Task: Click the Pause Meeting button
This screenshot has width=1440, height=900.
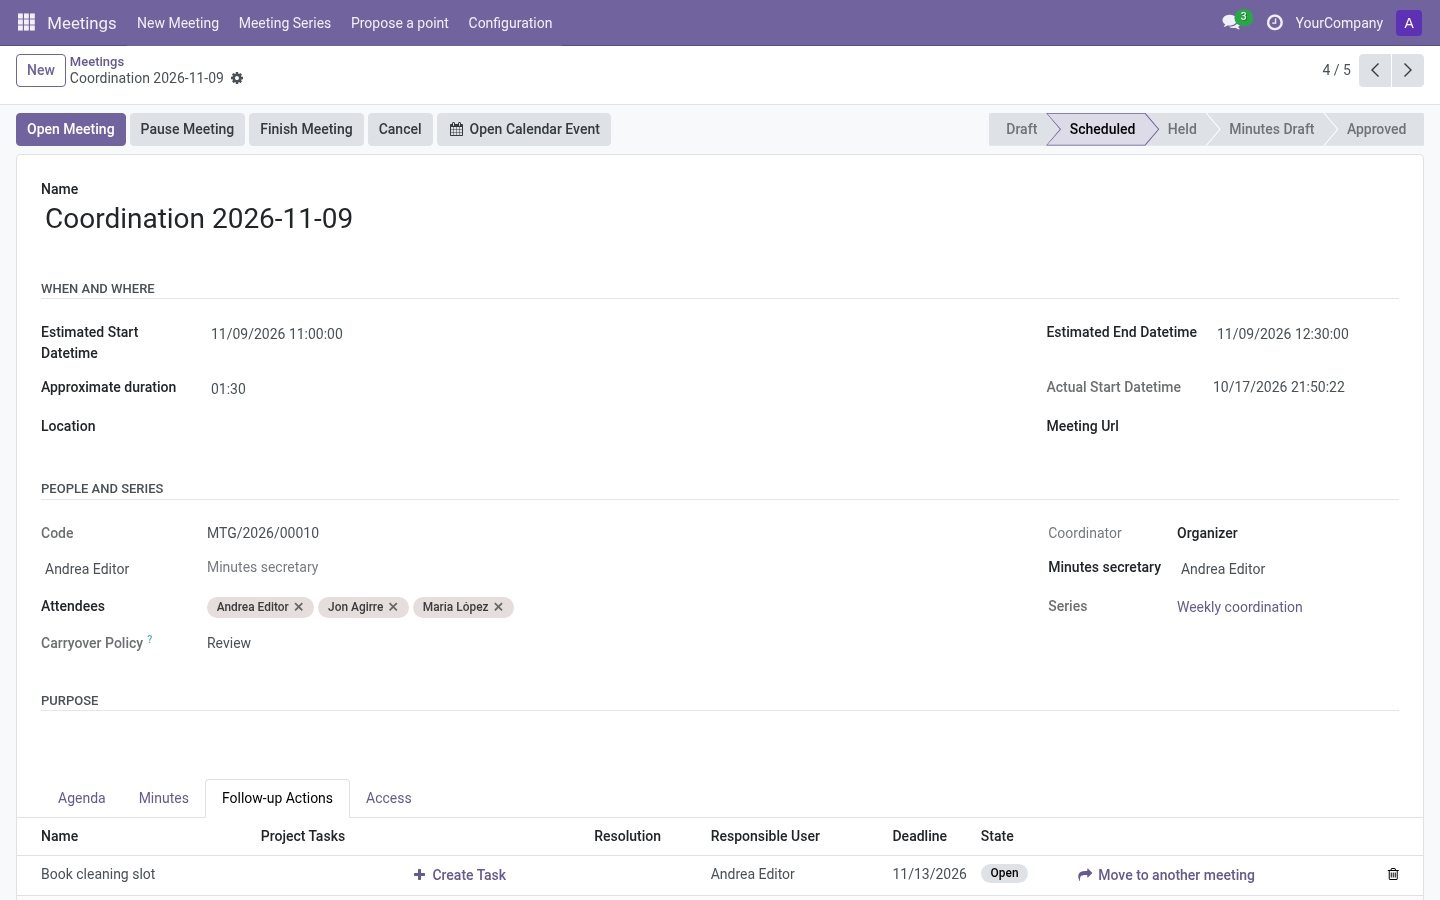Action: point(187,129)
